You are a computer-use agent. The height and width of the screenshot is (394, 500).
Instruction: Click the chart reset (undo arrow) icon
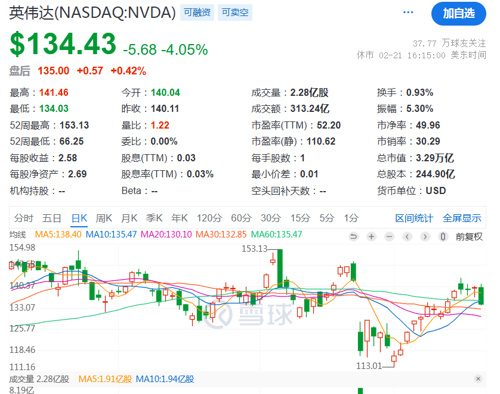coord(353,237)
